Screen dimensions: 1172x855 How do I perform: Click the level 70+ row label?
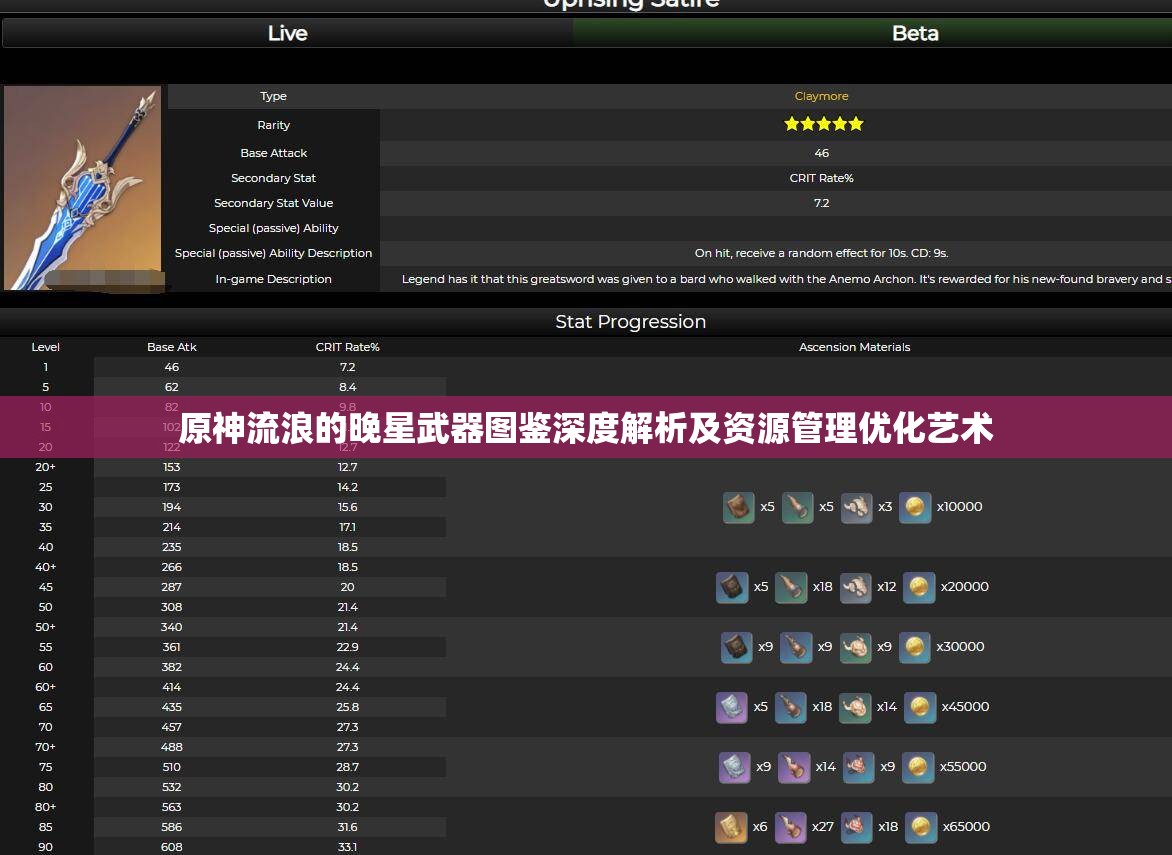(46, 747)
